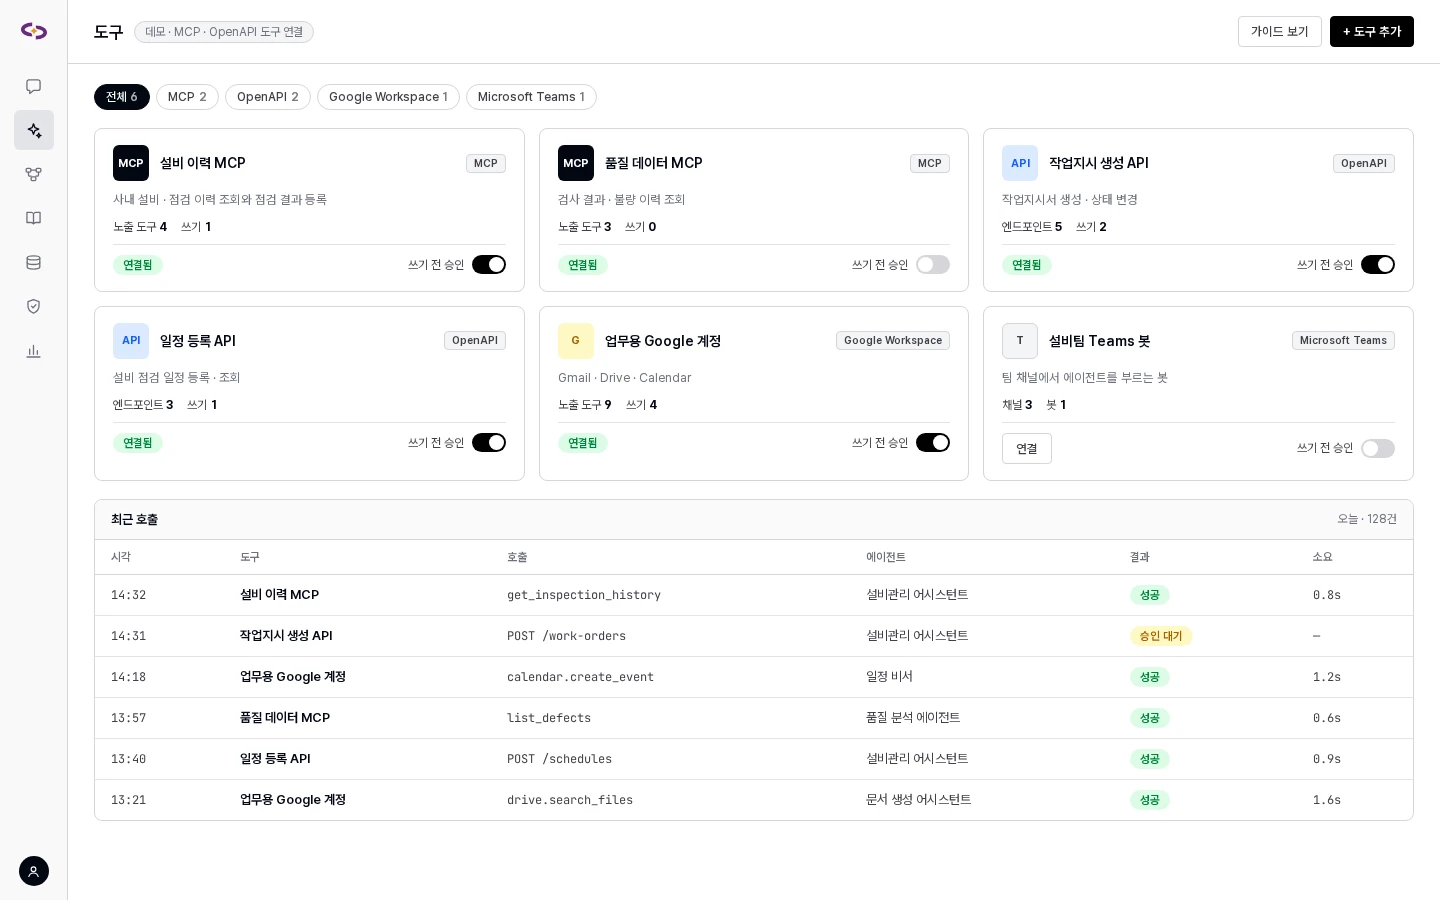Click the API icon of 작업지시 생성 API card
The height and width of the screenshot is (900, 1440).
[x=1020, y=163]
